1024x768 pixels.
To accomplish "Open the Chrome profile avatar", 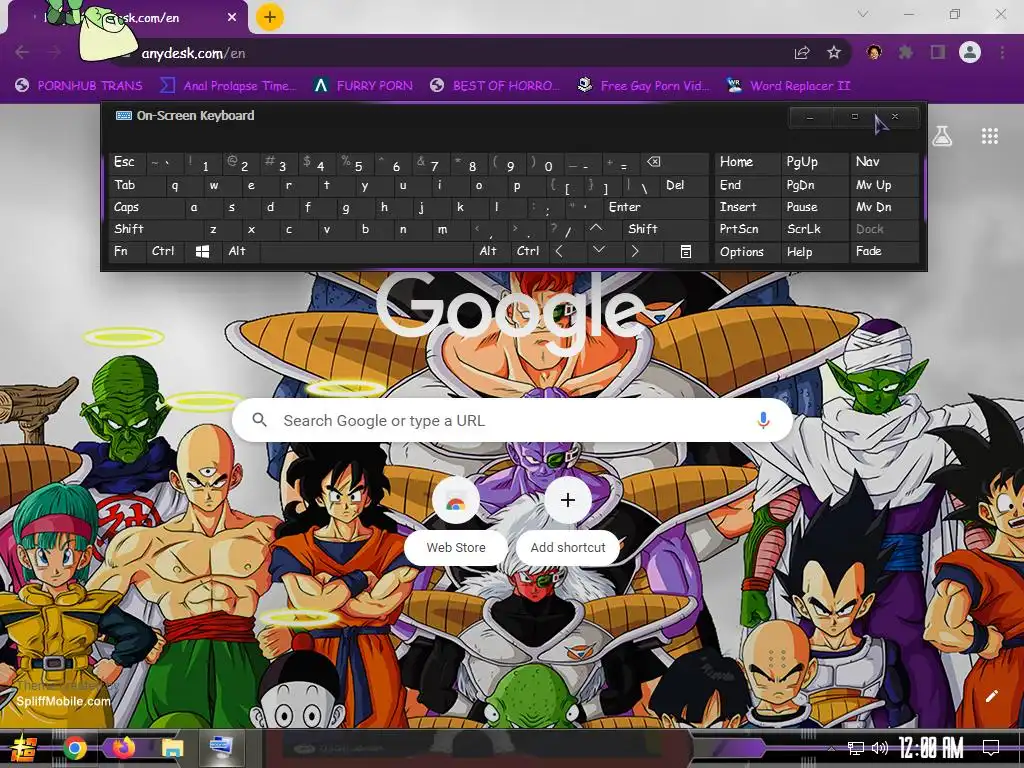I will pos(970,52).
